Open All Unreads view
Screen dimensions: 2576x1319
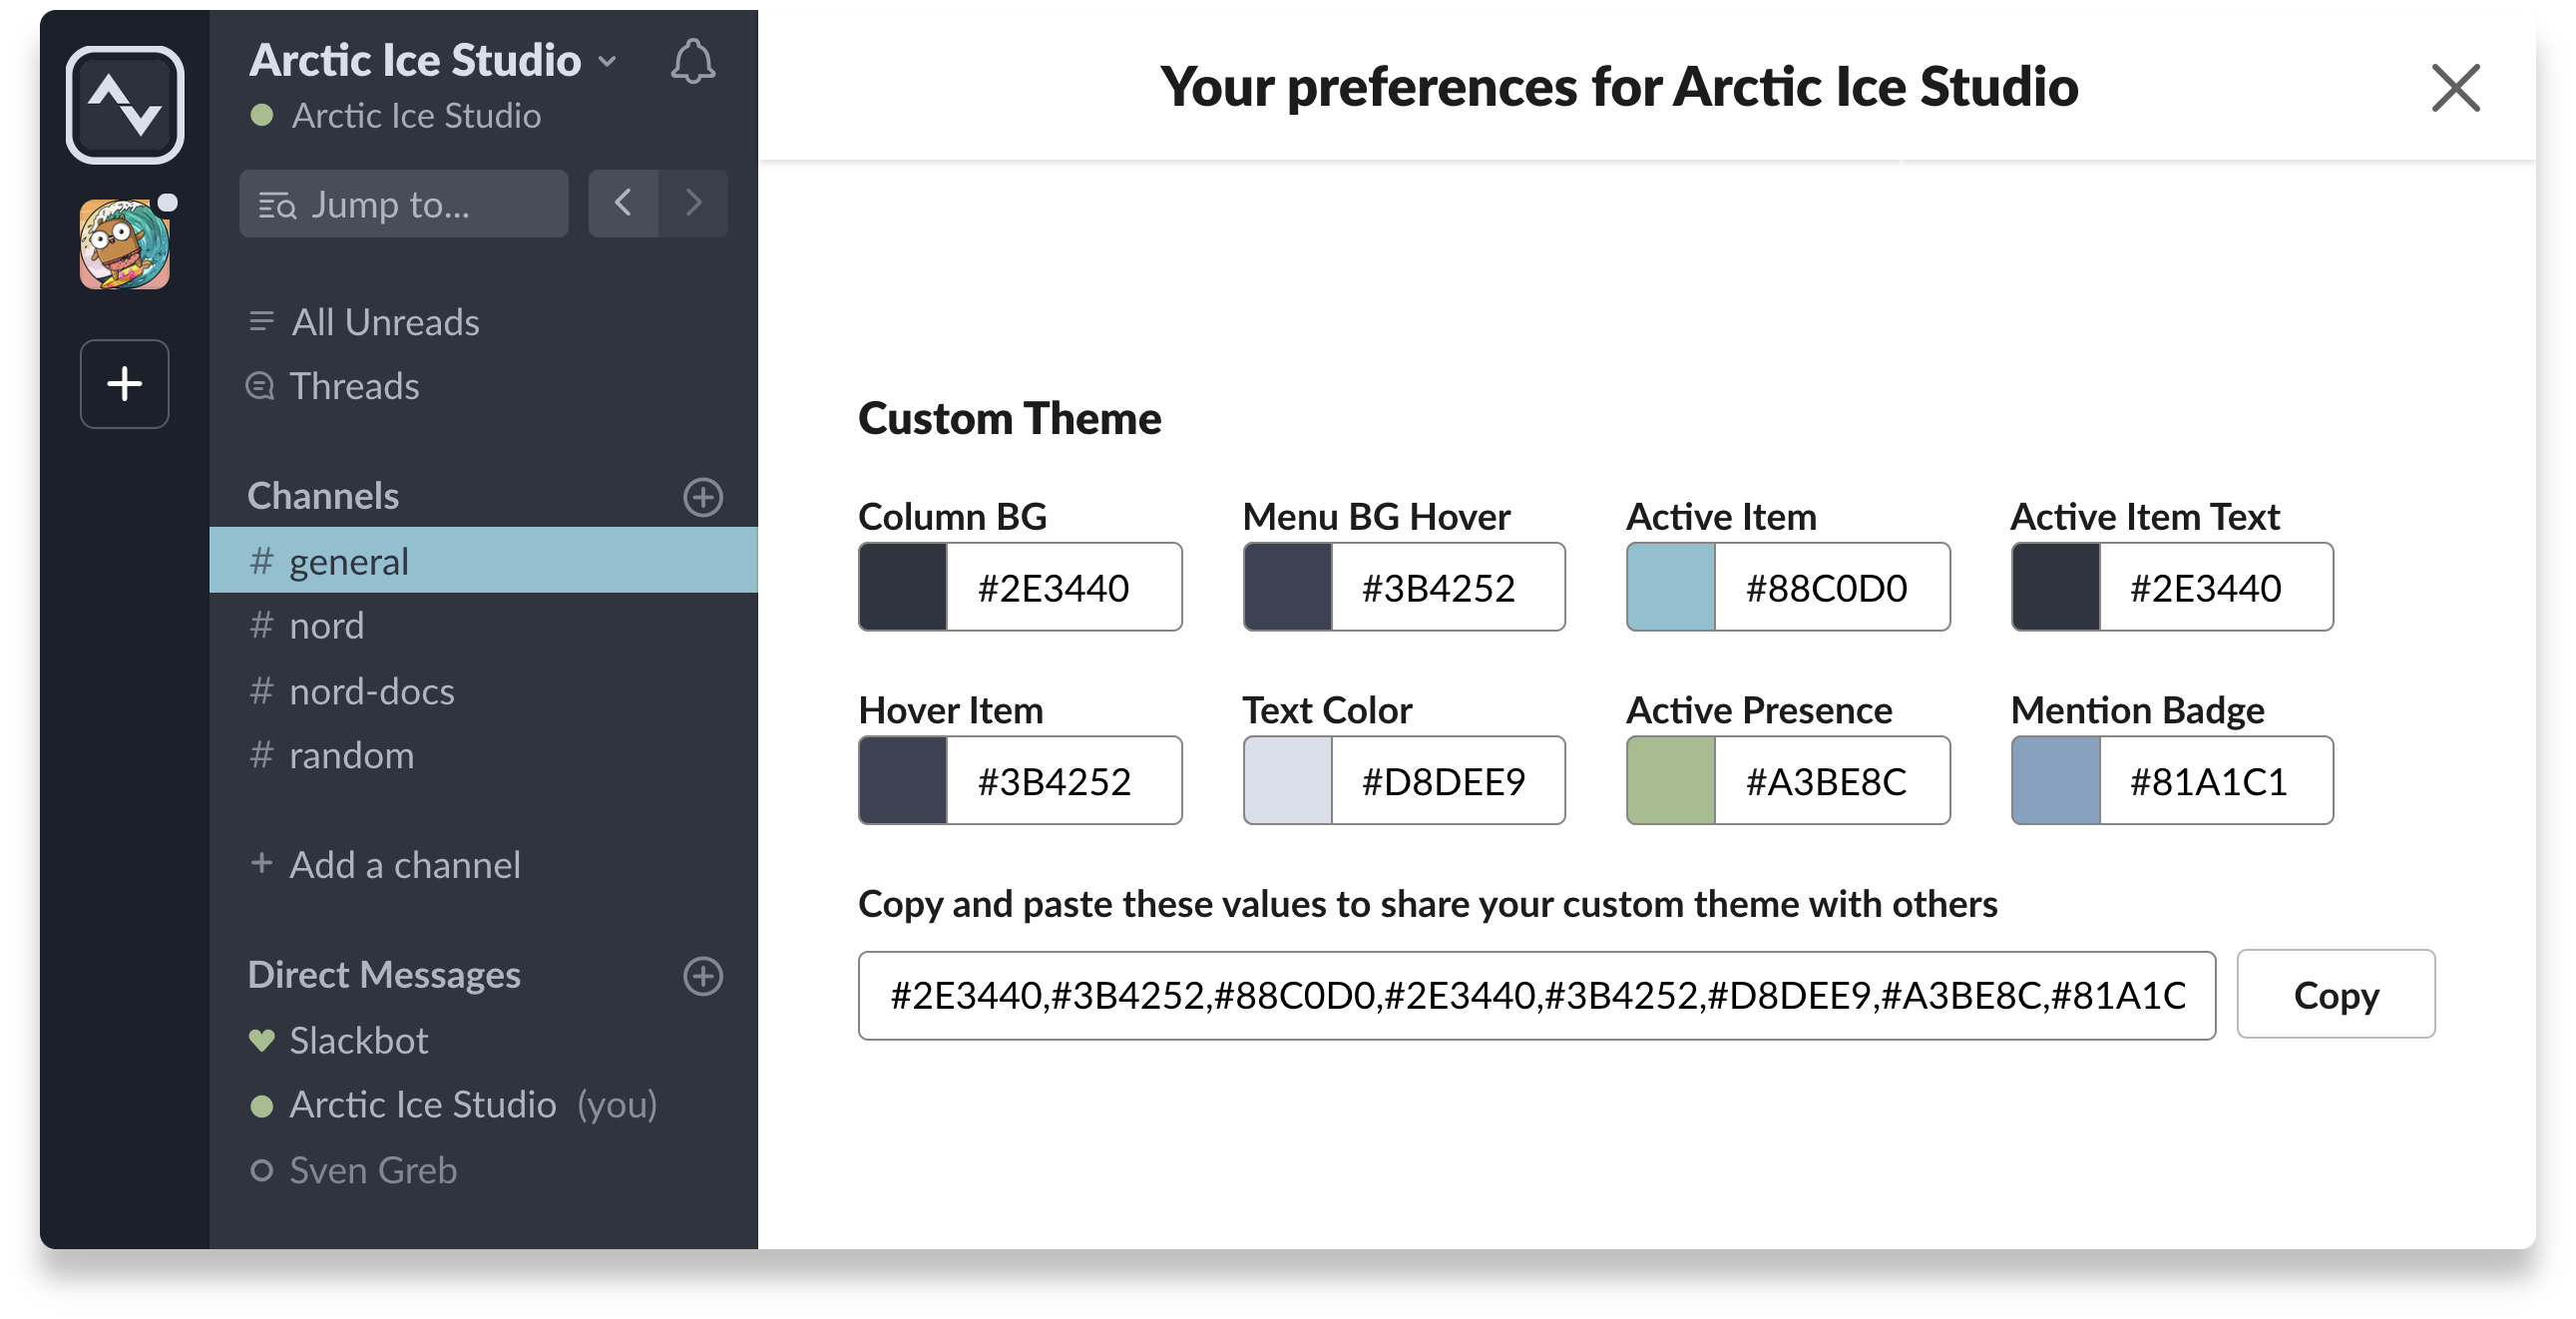tap(384, 323)
